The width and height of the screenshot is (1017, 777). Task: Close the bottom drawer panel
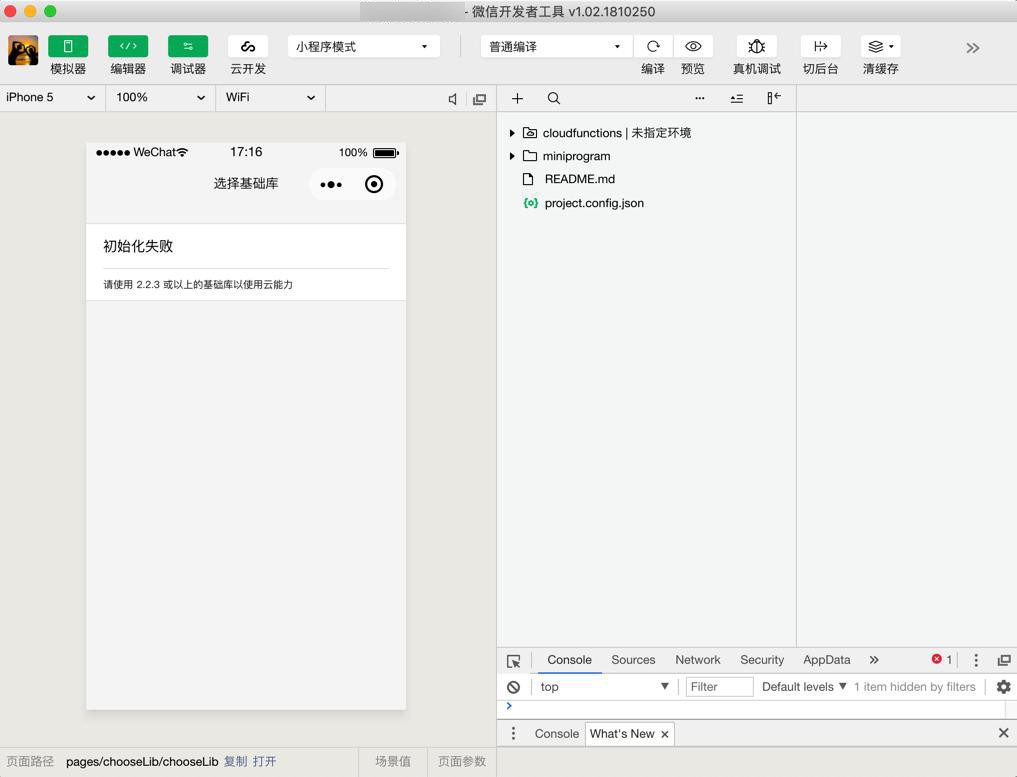click(x=1003, y=733)
